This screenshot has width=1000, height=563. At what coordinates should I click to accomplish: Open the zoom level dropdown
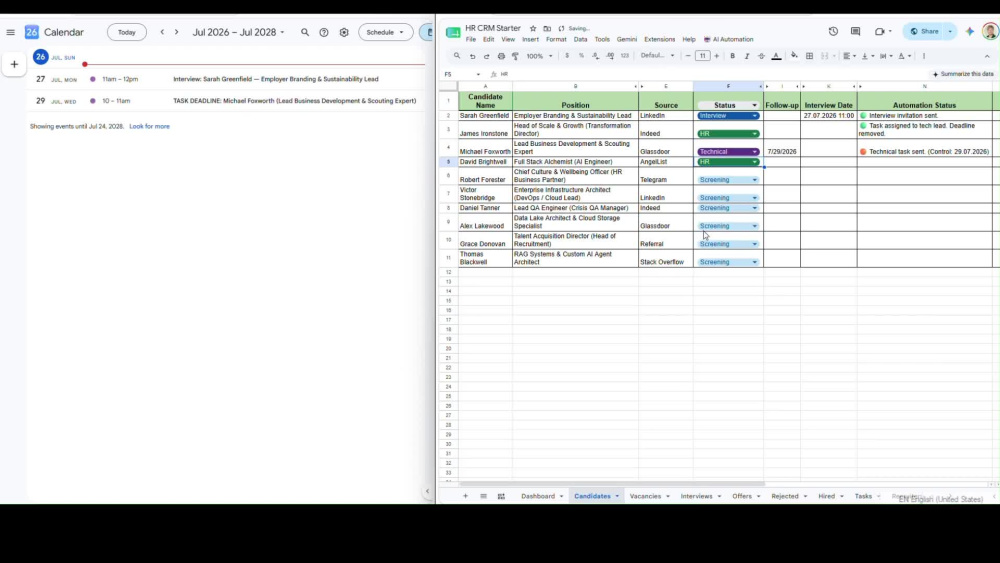point(540,56)
